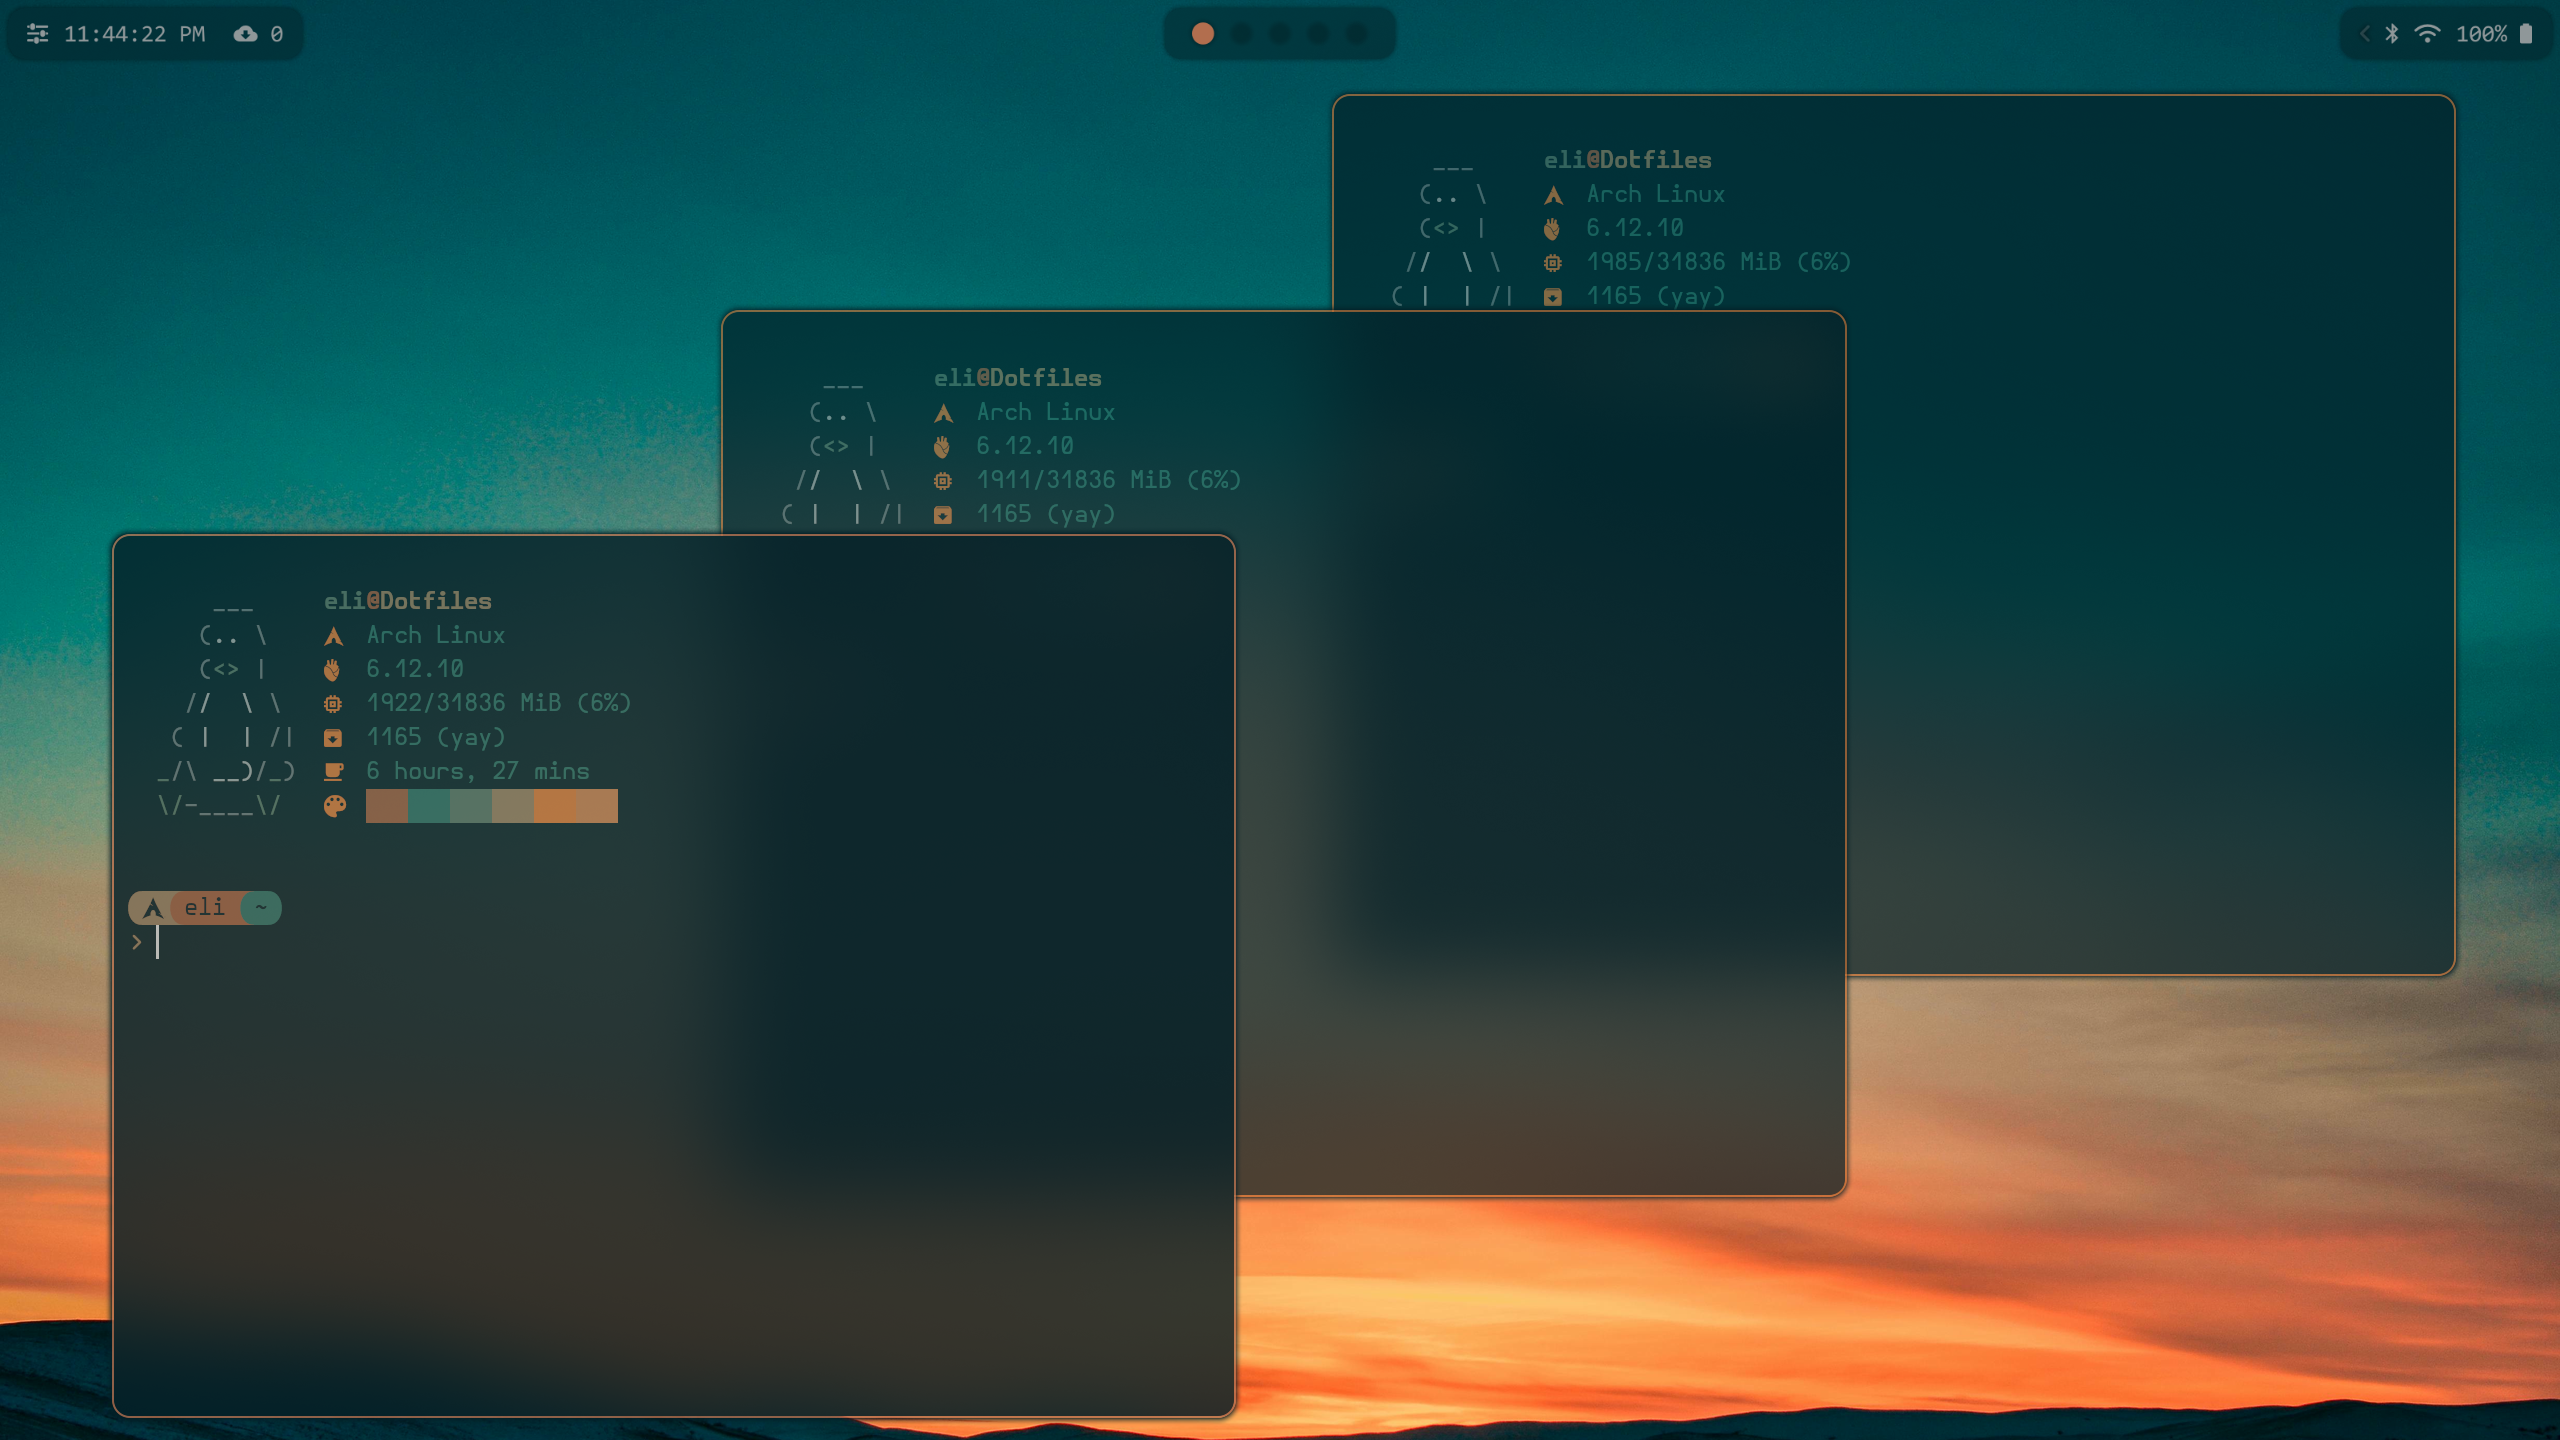
Task: Click the battery icon in top bar
Action: [2526, 34]
